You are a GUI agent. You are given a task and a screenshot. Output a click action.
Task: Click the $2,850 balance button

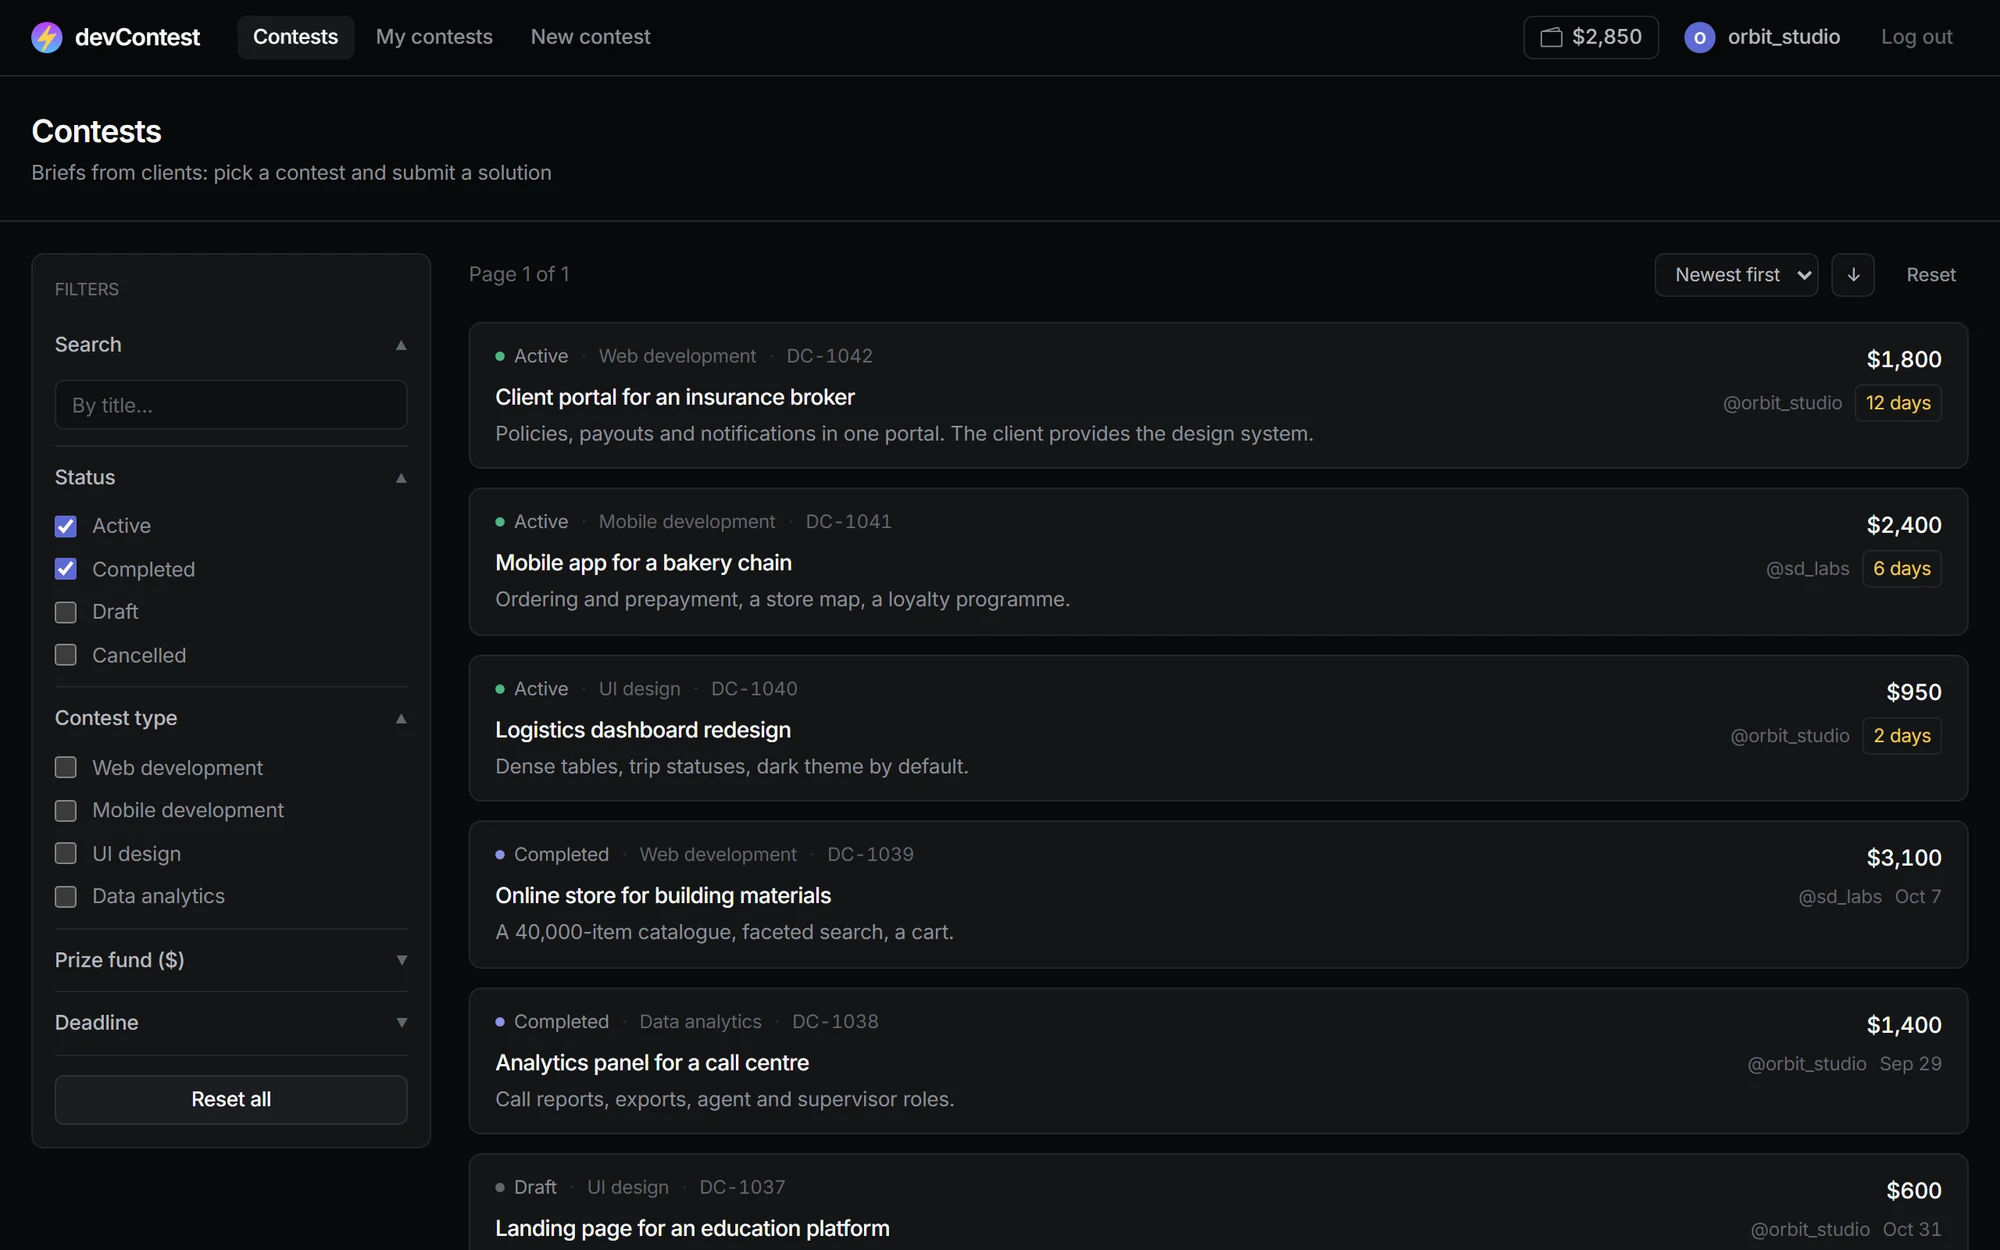coord(1591,37)
